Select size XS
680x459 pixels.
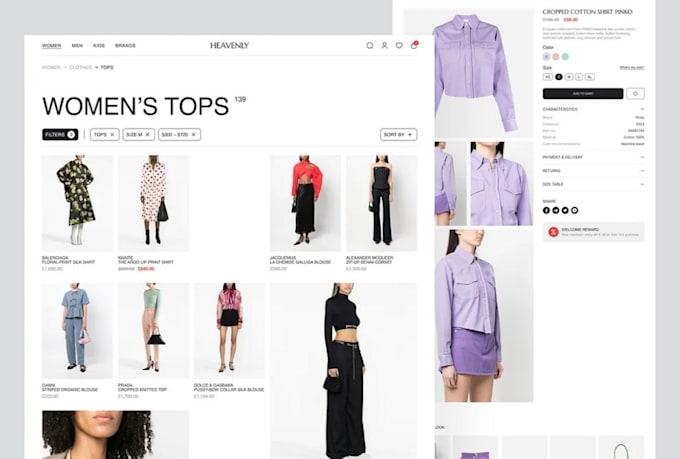(548, 77)
